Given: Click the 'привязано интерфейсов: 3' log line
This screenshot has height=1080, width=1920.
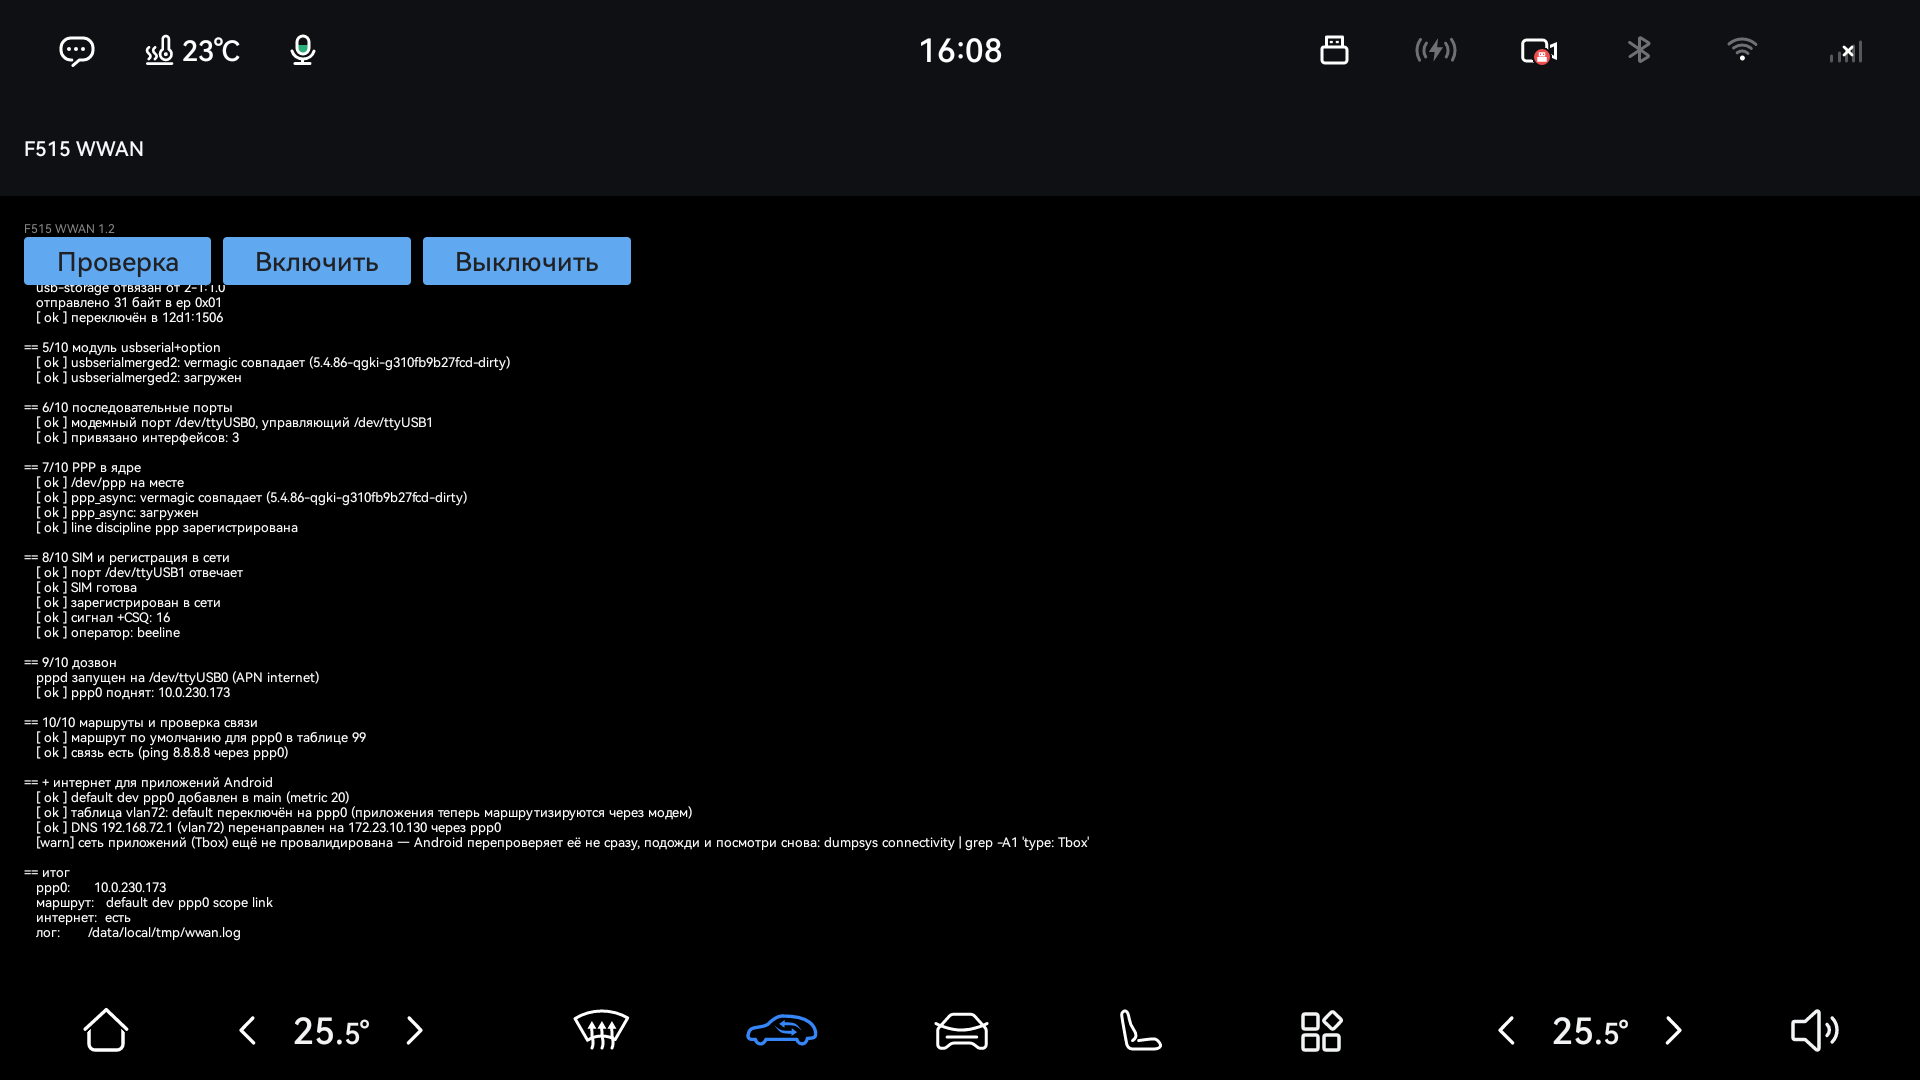Looking at the screenshot, I should click(138, 438).
